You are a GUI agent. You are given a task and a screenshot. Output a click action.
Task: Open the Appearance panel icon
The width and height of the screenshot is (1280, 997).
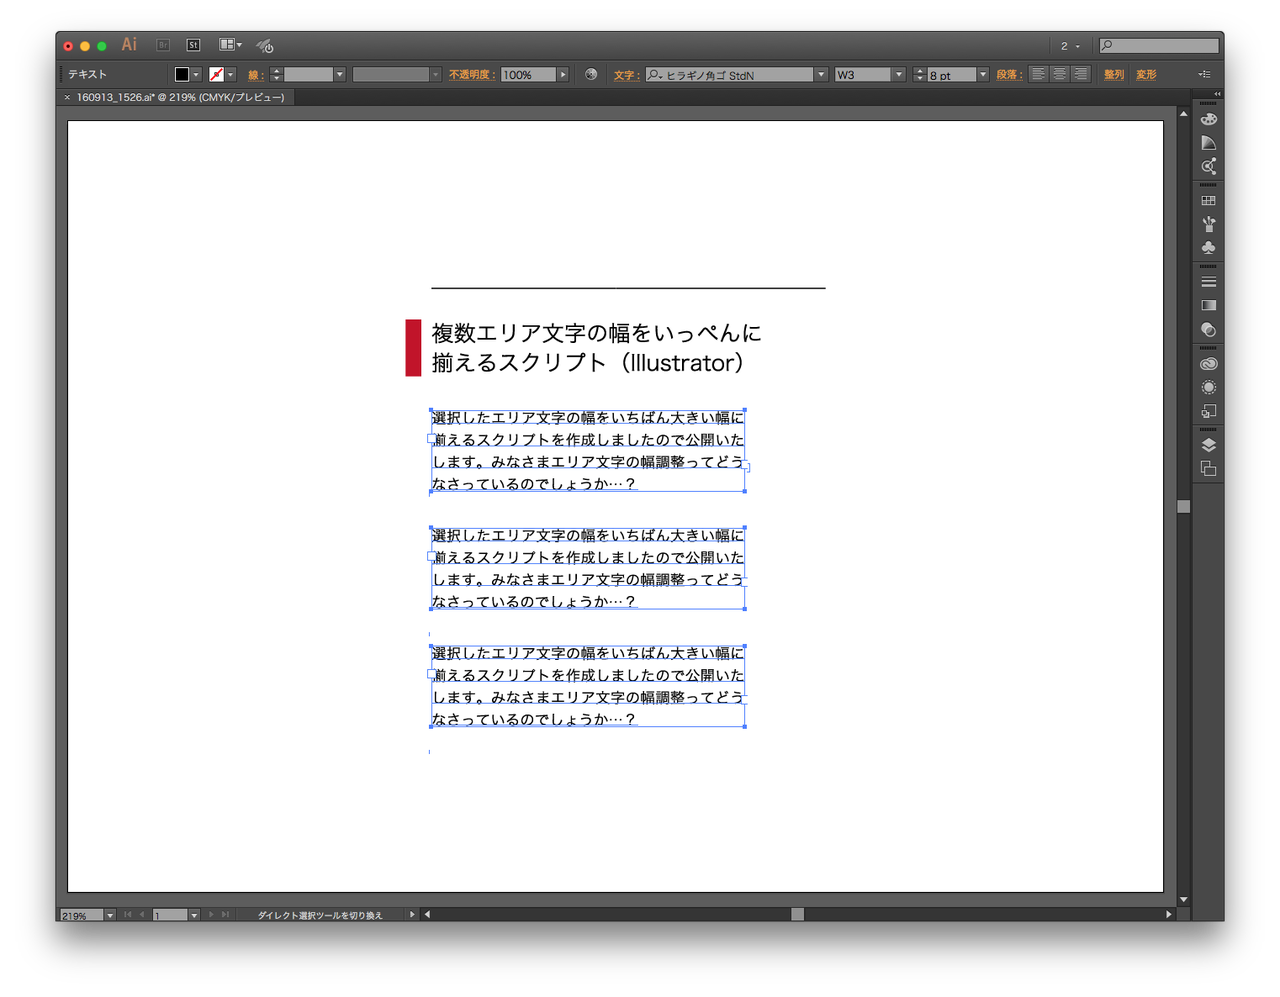point(1208,388)
